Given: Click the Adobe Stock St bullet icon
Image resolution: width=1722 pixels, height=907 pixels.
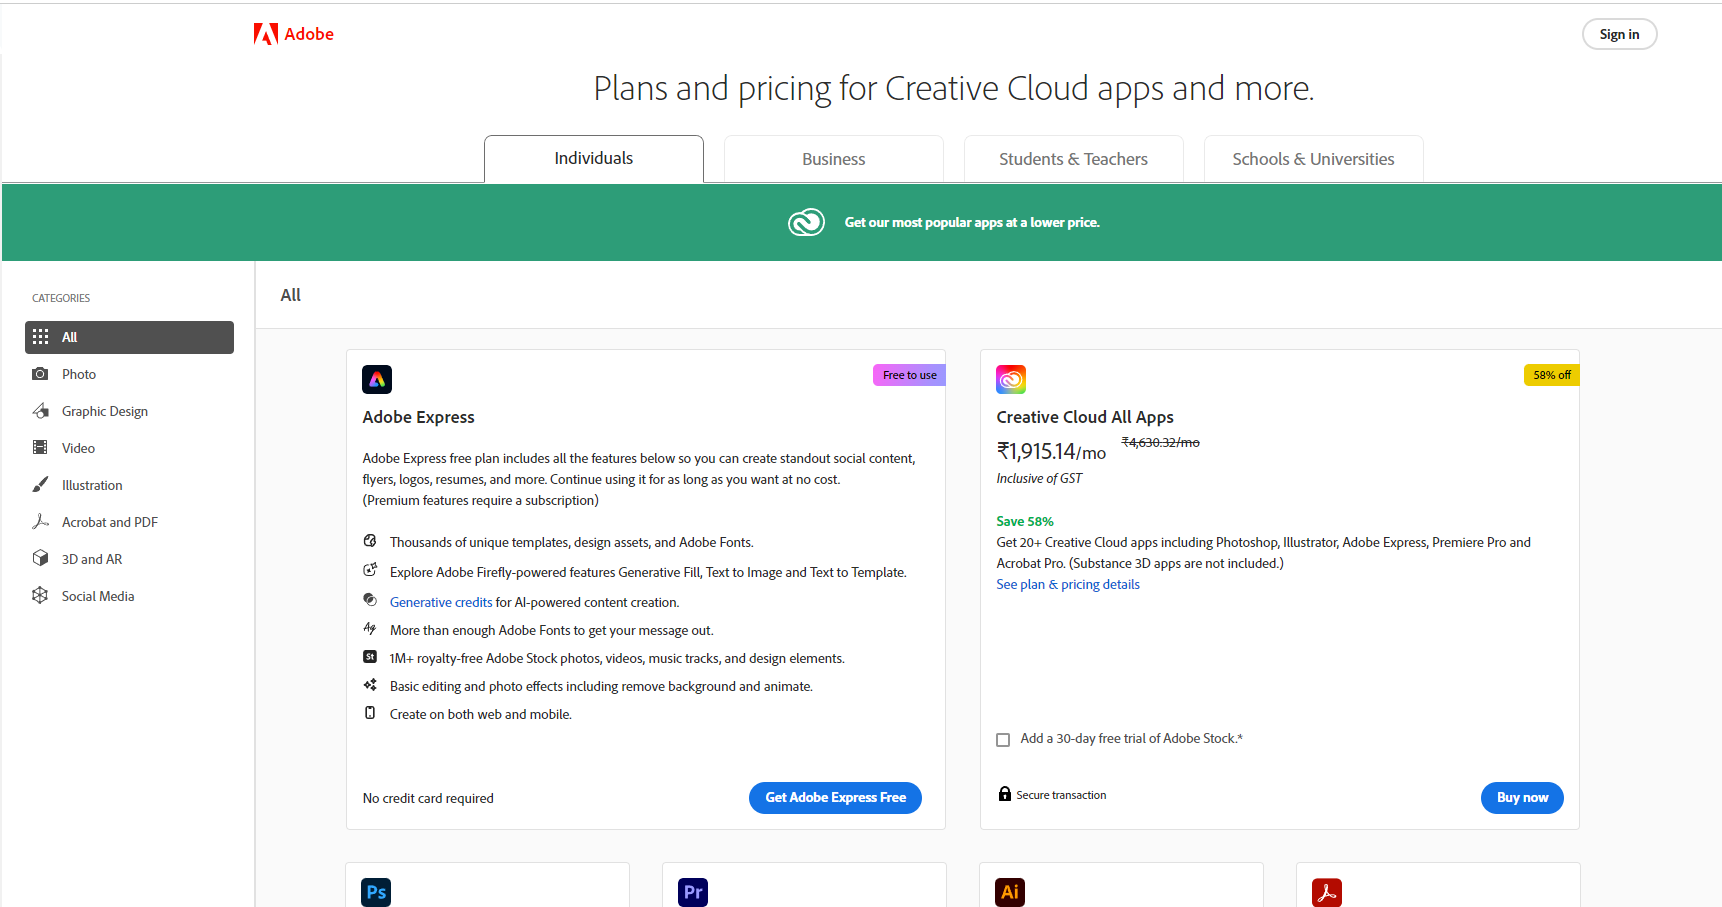Looking at the screenshot, I should coord(370,657).
